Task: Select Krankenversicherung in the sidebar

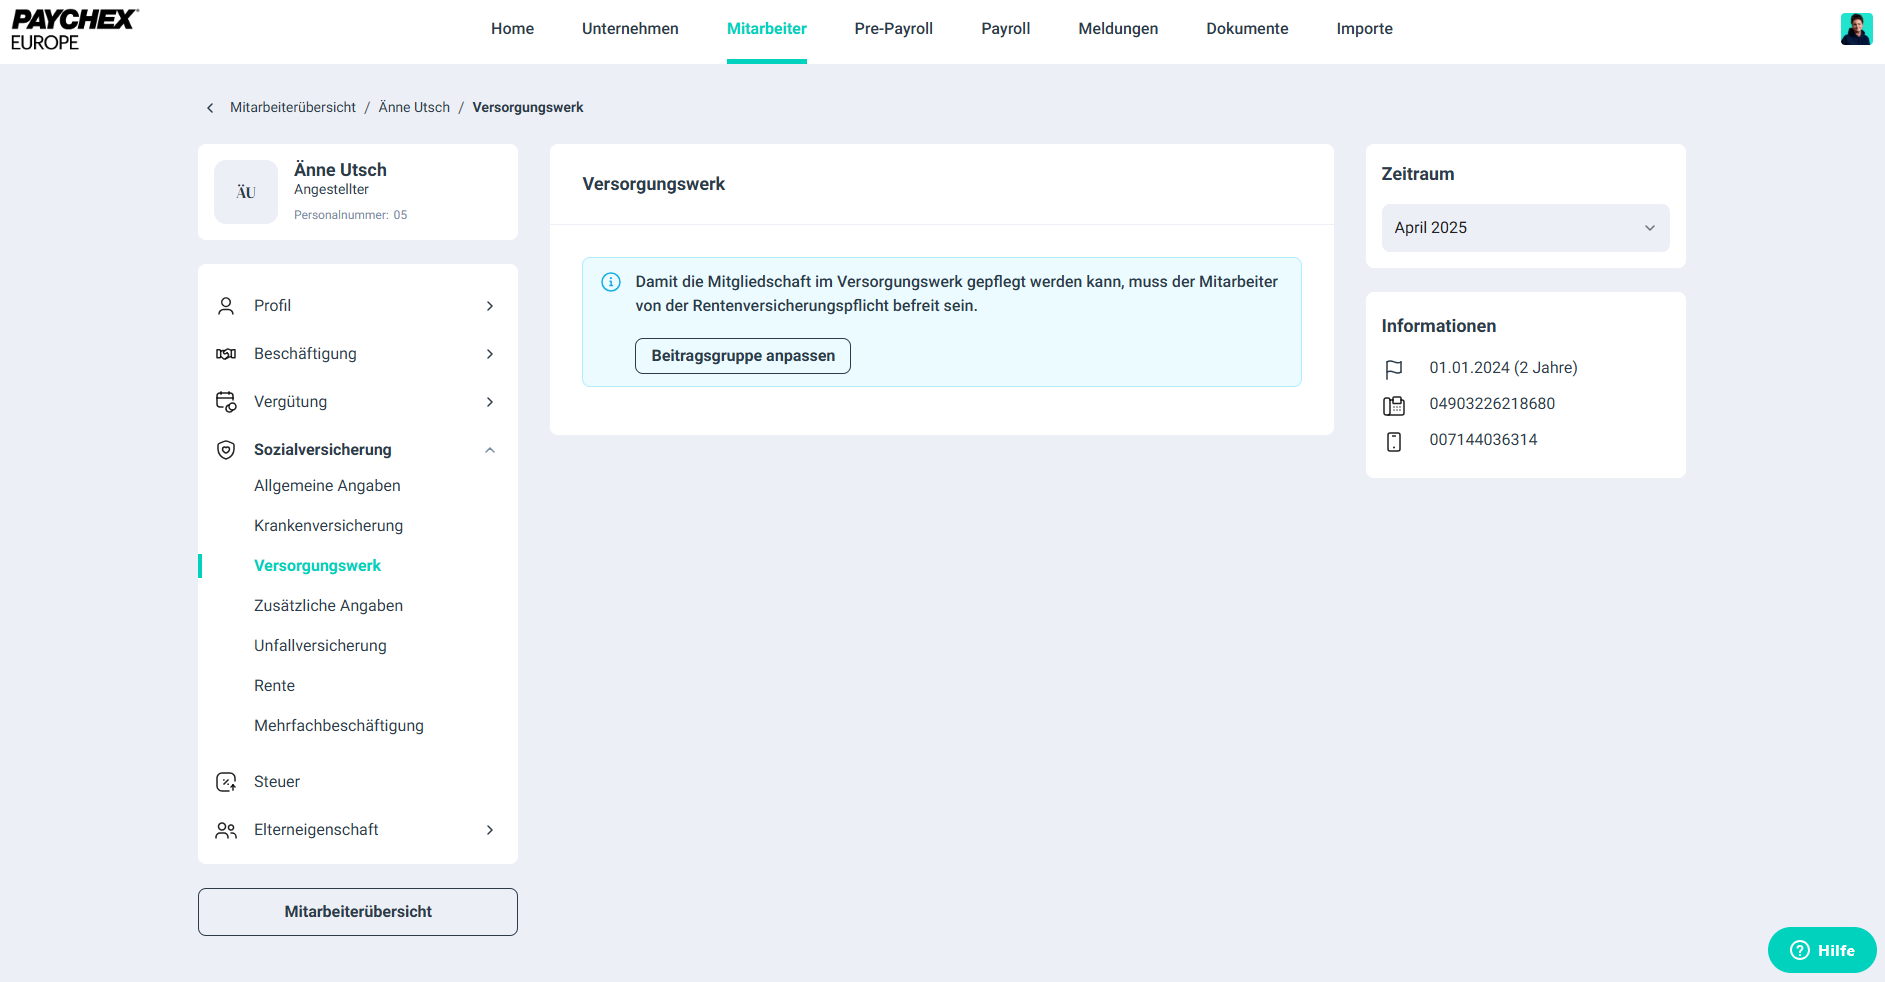Action: click(328, 526)
